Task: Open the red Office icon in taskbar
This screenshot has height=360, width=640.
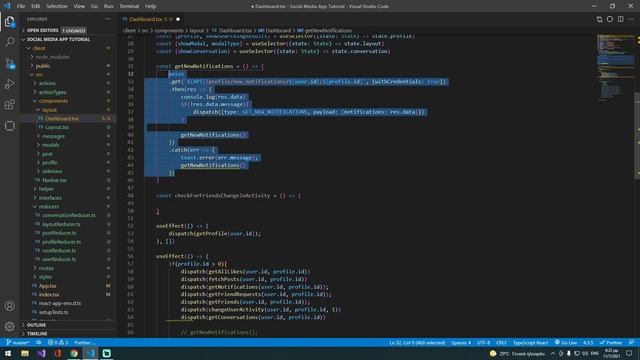Action: pos(58,353)
